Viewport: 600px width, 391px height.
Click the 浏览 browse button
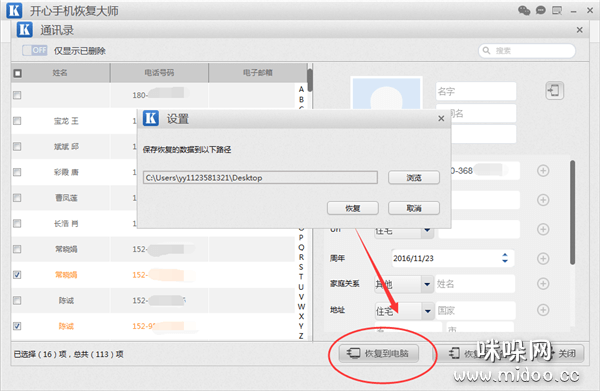point(414,178)
